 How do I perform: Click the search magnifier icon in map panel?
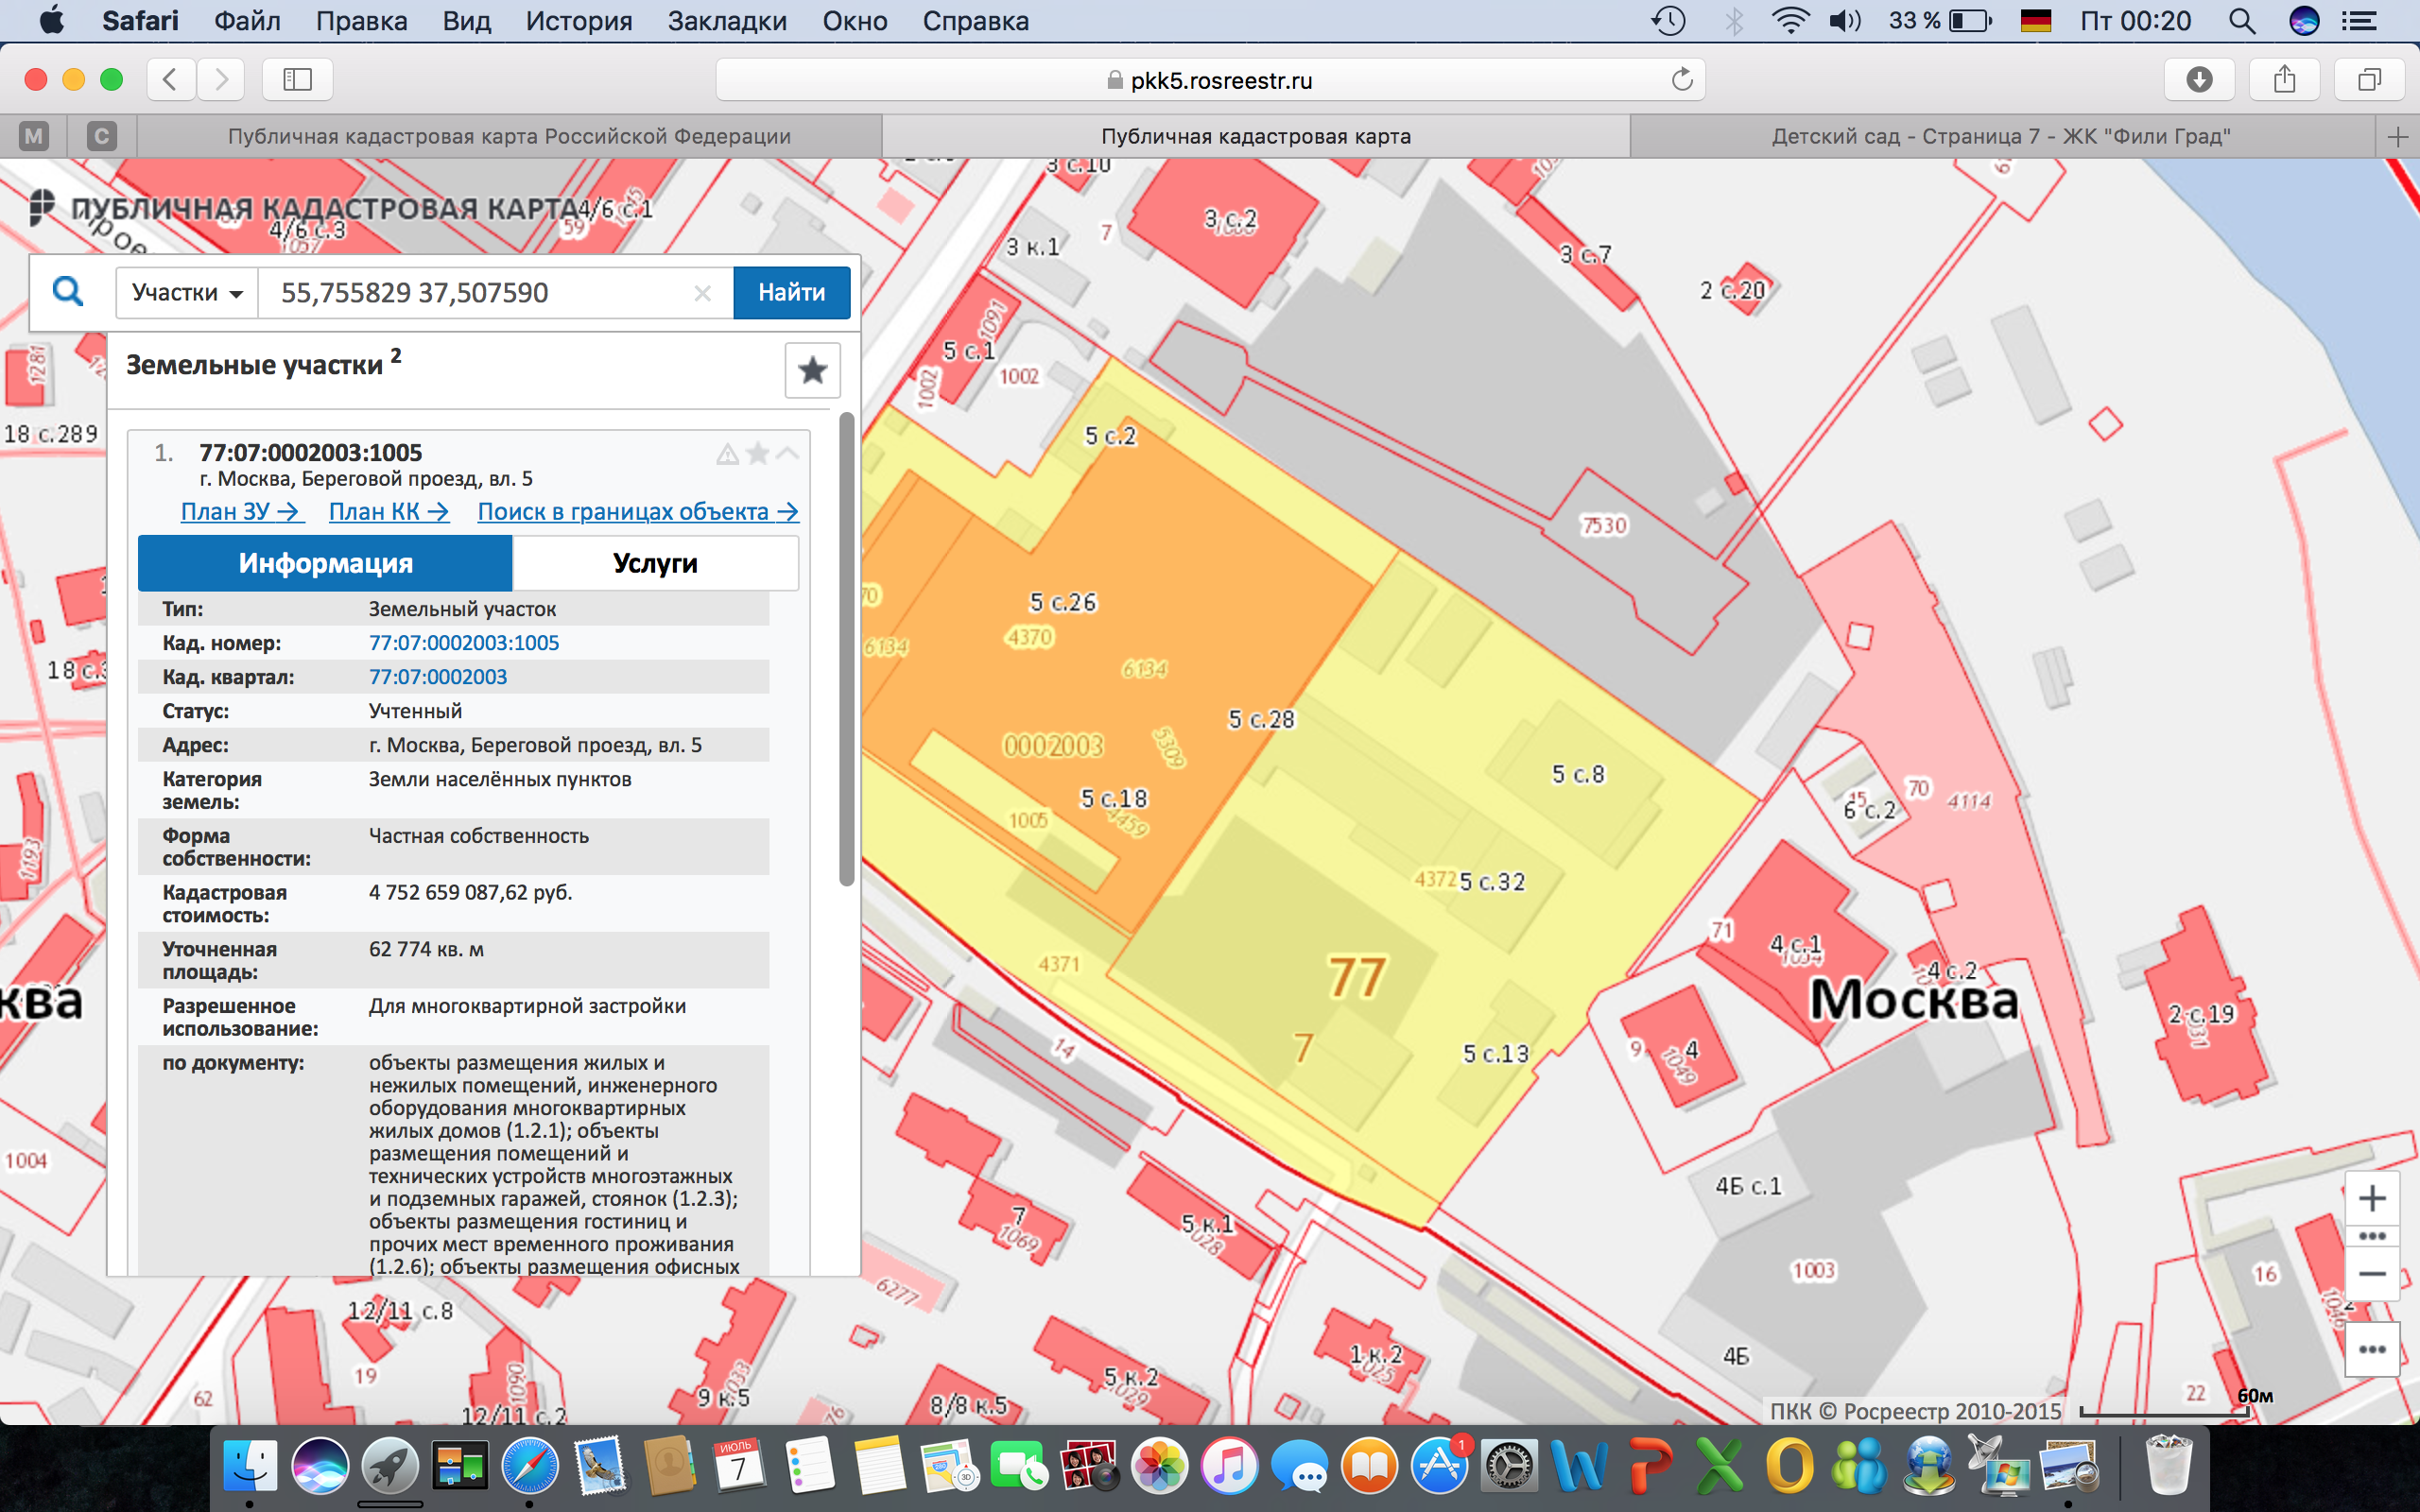pyautogui.click(x=68, y=292)
